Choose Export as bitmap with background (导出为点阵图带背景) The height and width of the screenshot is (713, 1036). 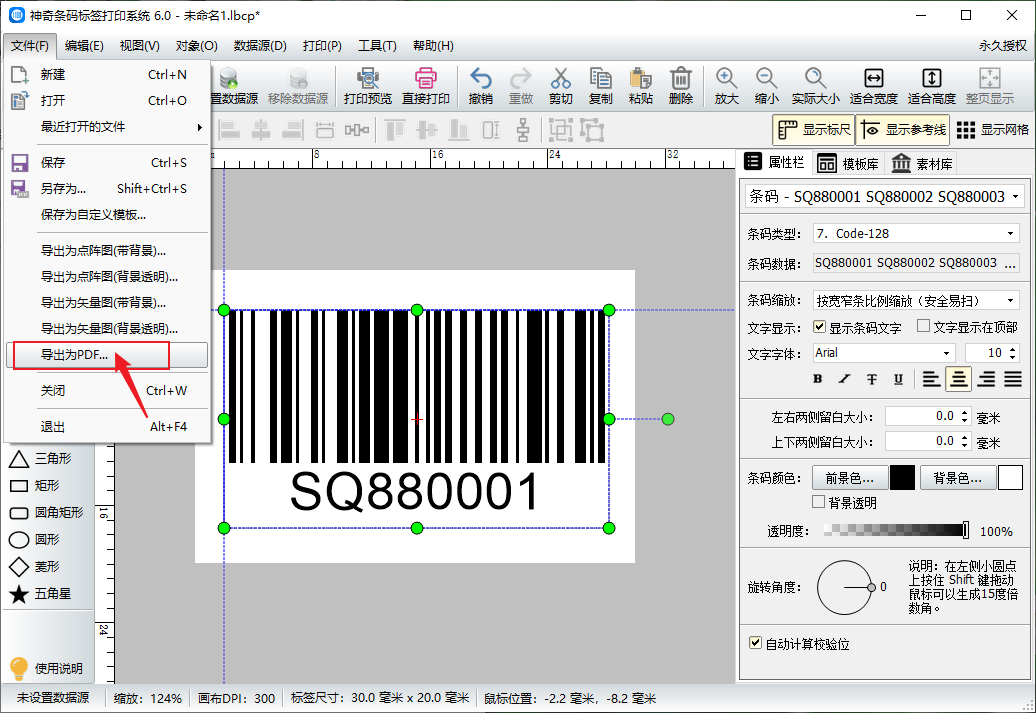pos(107,250)
